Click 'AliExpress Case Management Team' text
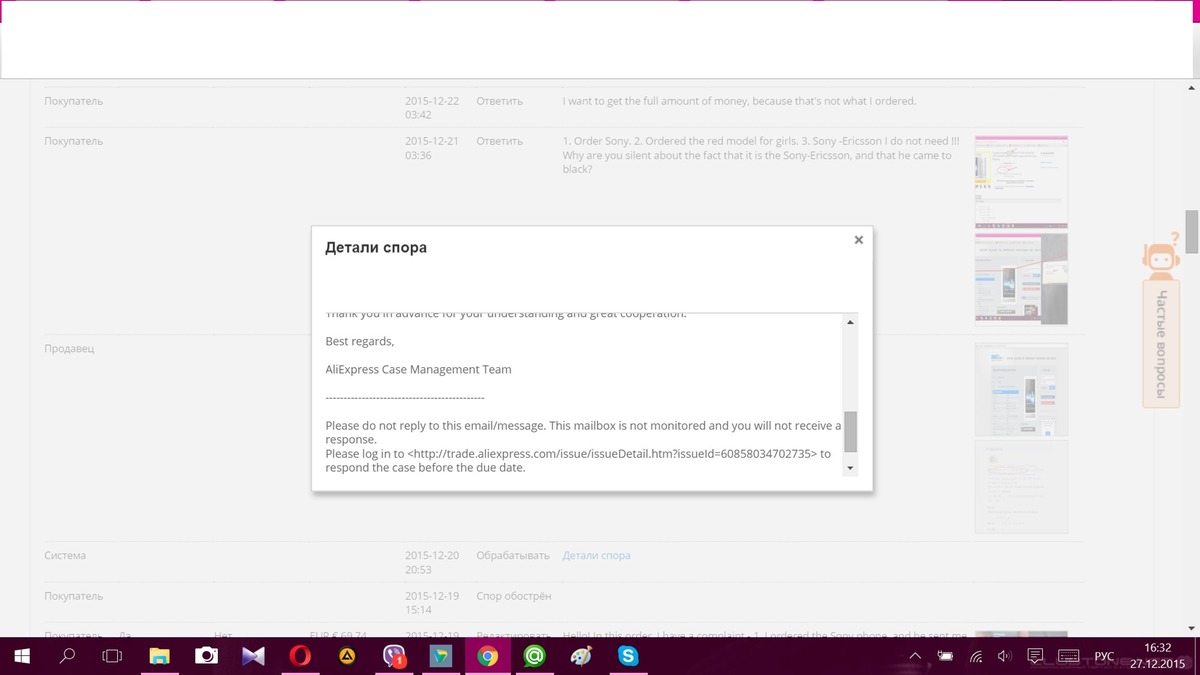 point(418,369)
